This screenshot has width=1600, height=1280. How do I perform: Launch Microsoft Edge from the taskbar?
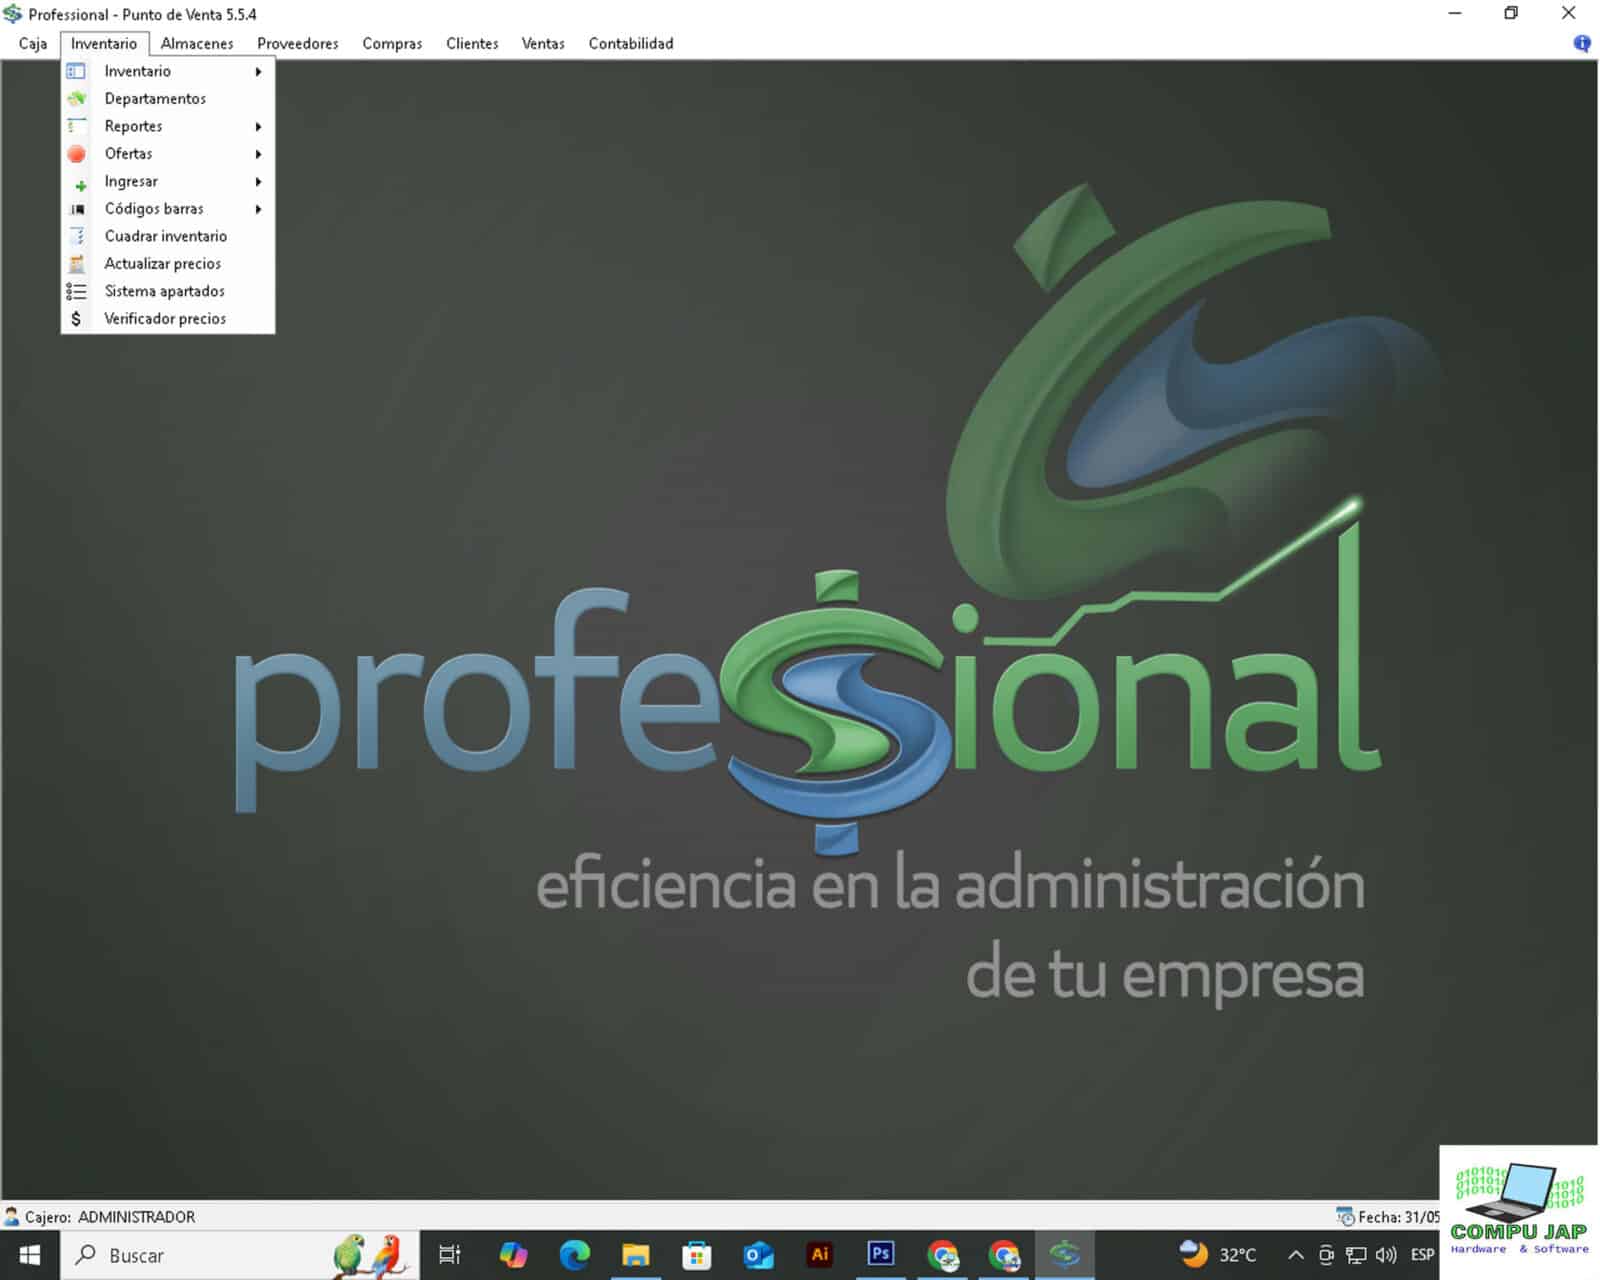tap(574, 1254)
